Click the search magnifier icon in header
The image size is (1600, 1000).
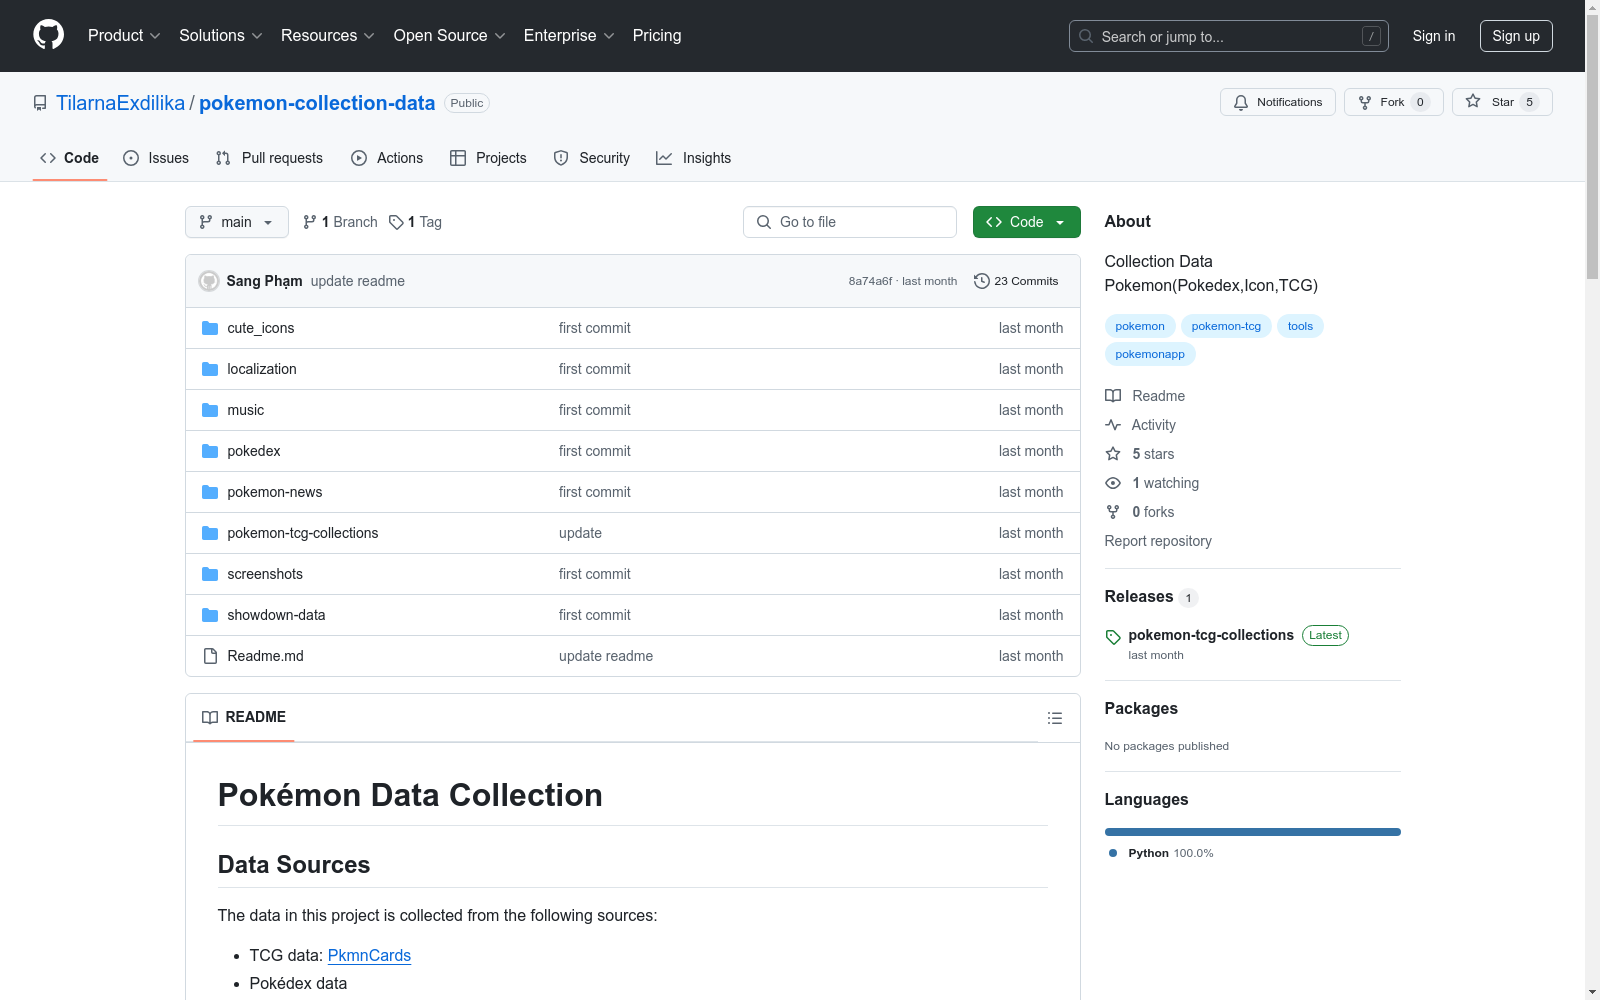point(1086,36)
